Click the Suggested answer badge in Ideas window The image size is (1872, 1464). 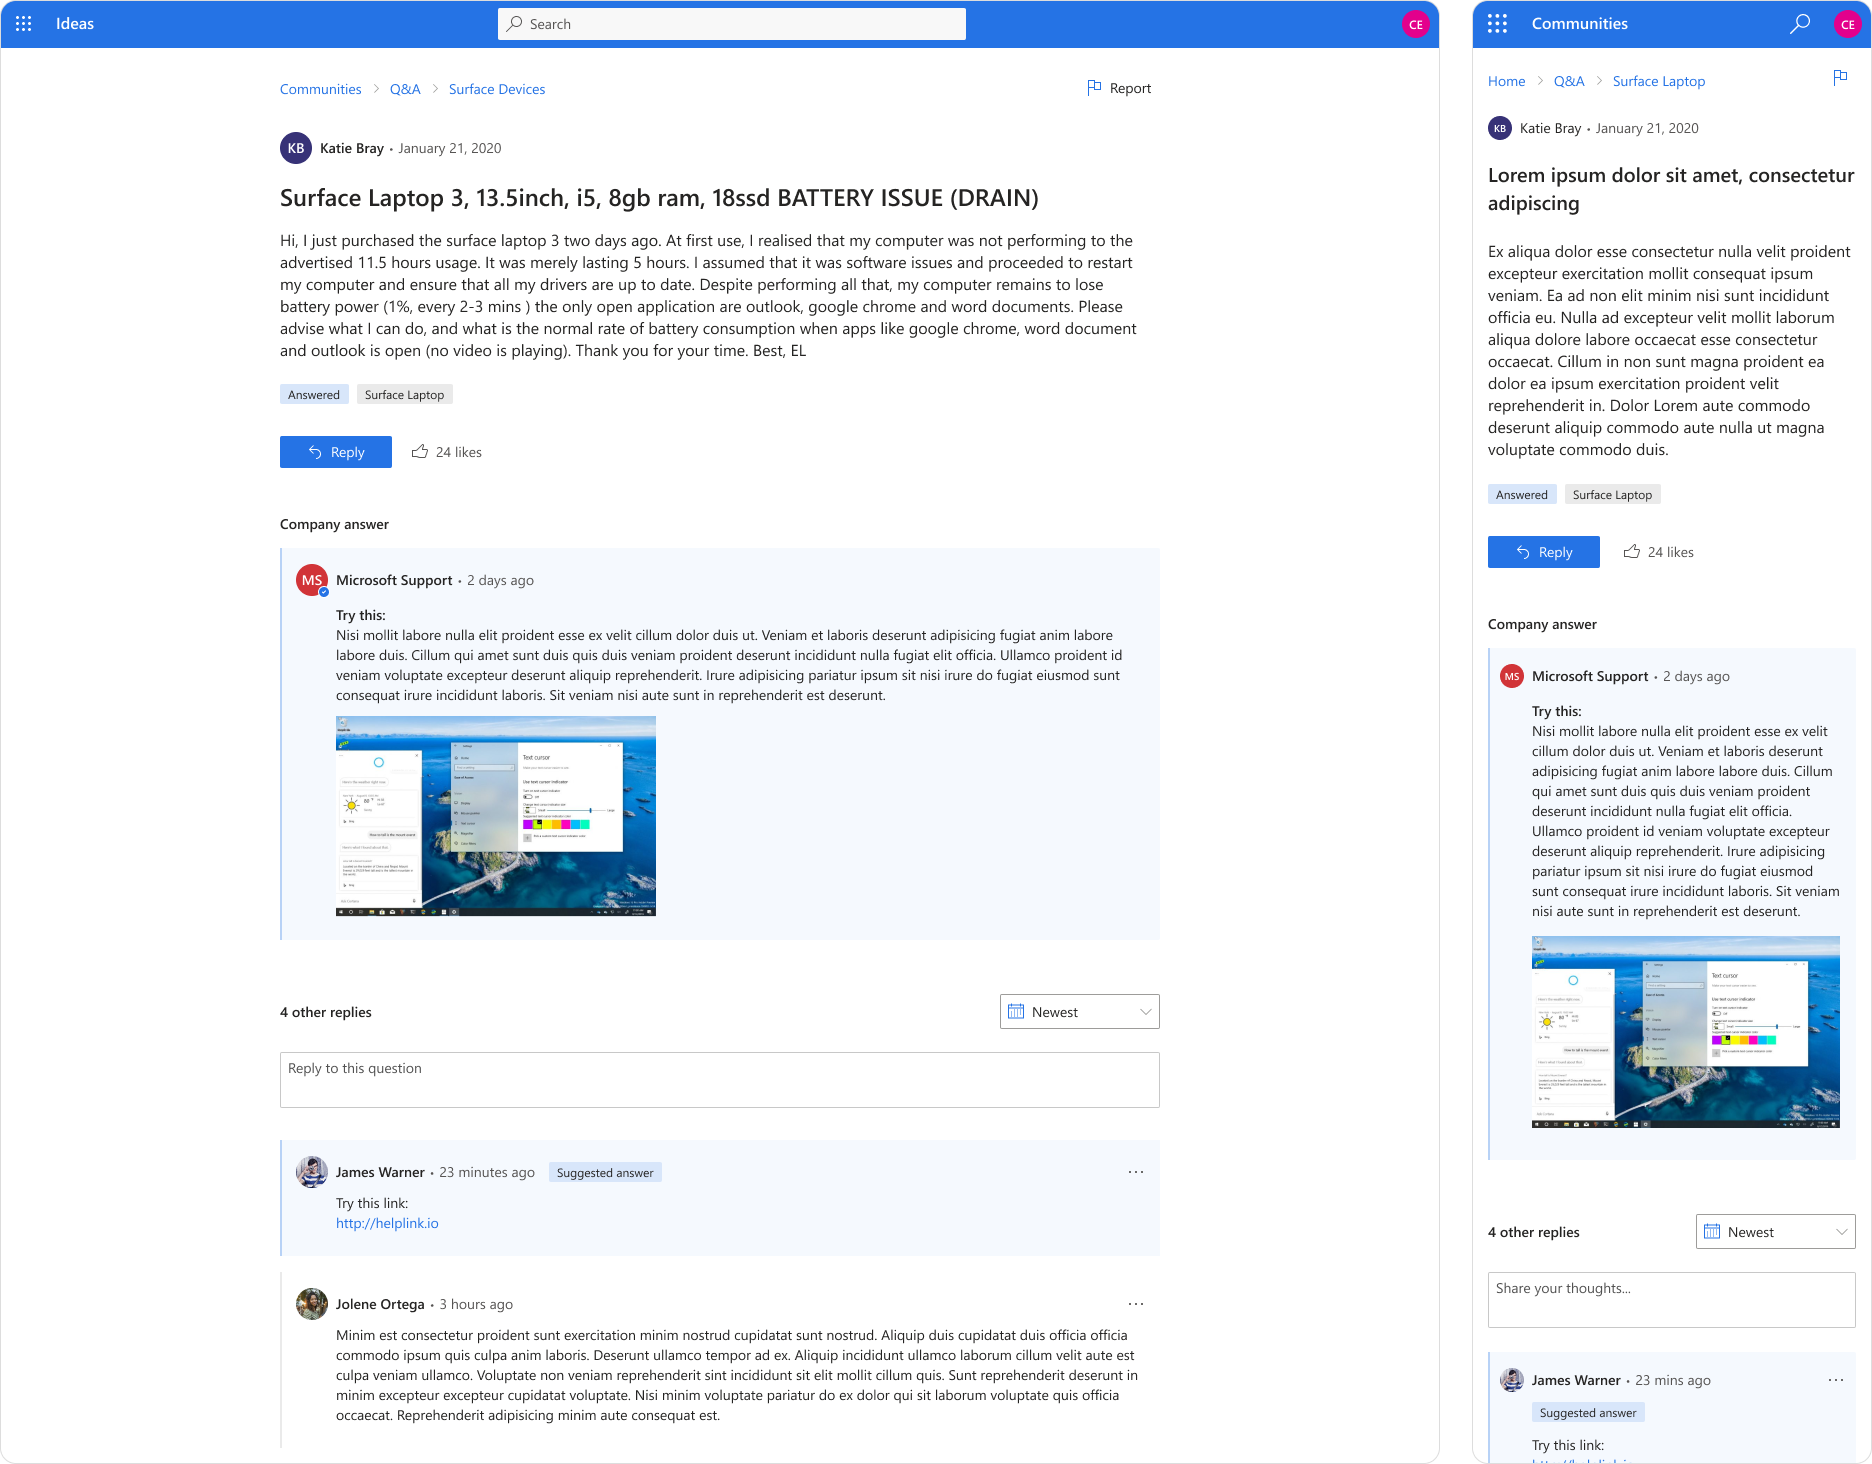[x=605, y=1172]
